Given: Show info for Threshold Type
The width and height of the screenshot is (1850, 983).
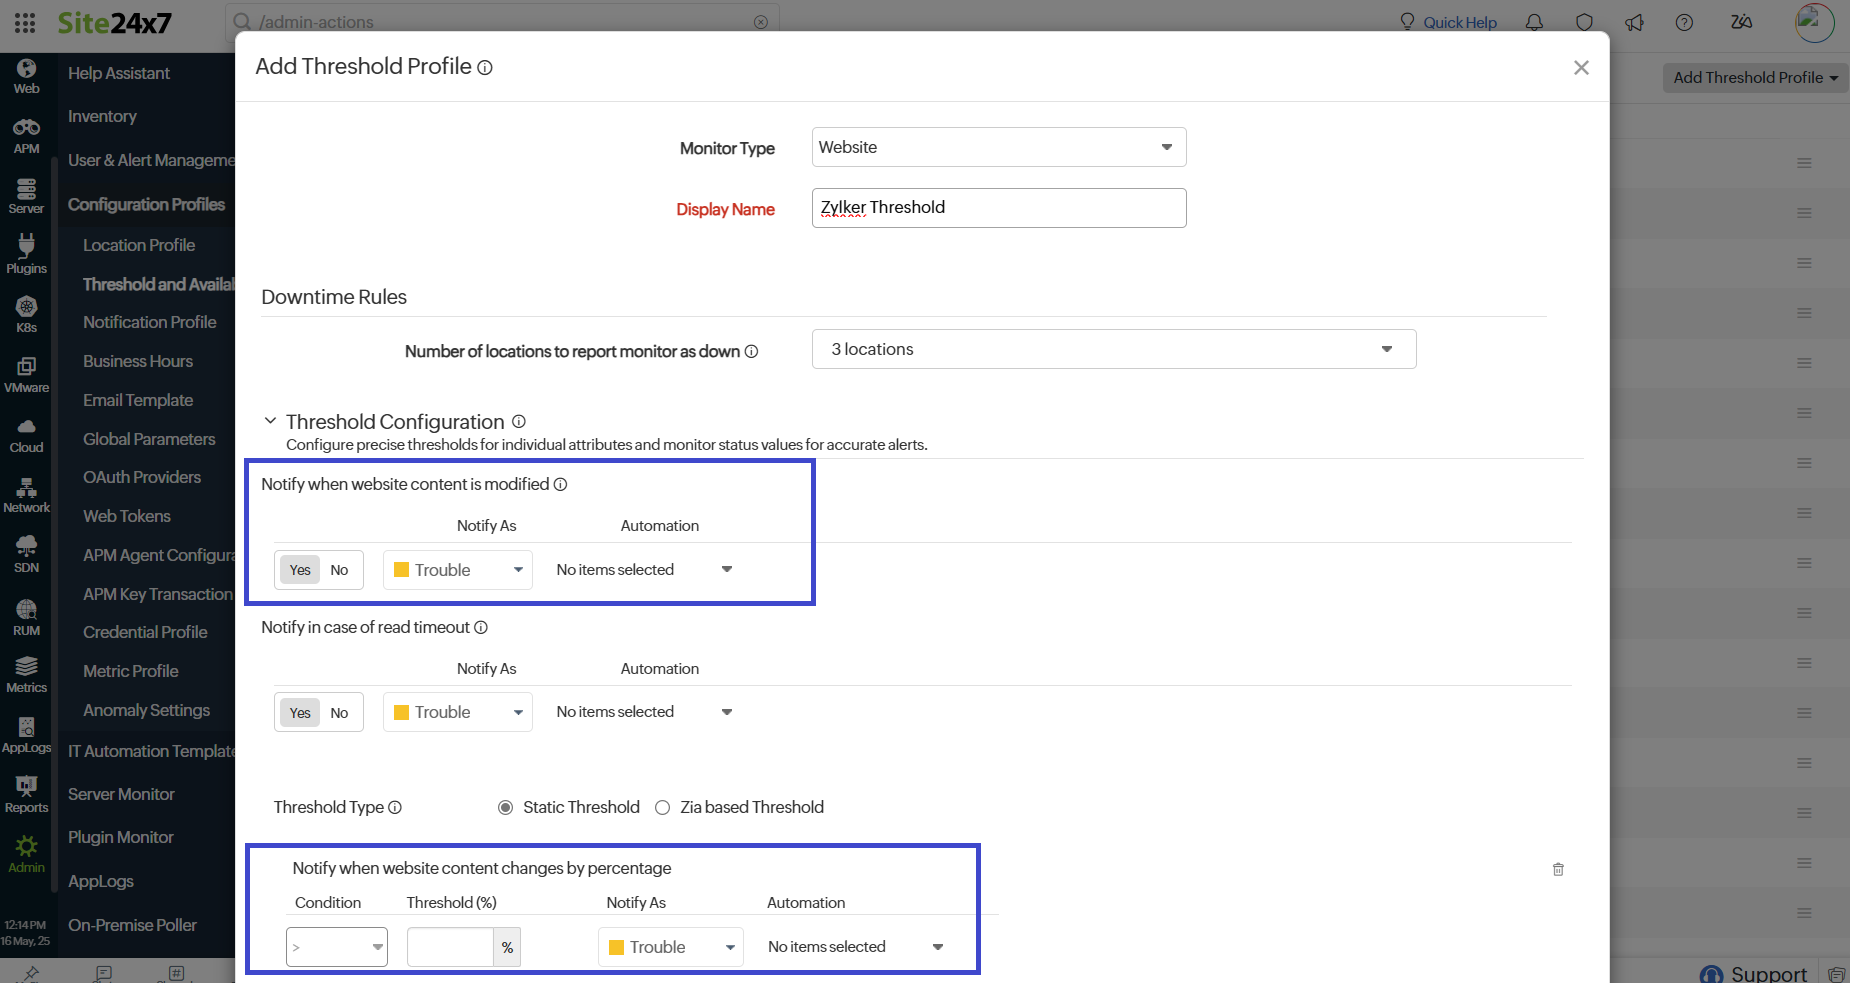Looking at the screenshot, I should point(395,808).
